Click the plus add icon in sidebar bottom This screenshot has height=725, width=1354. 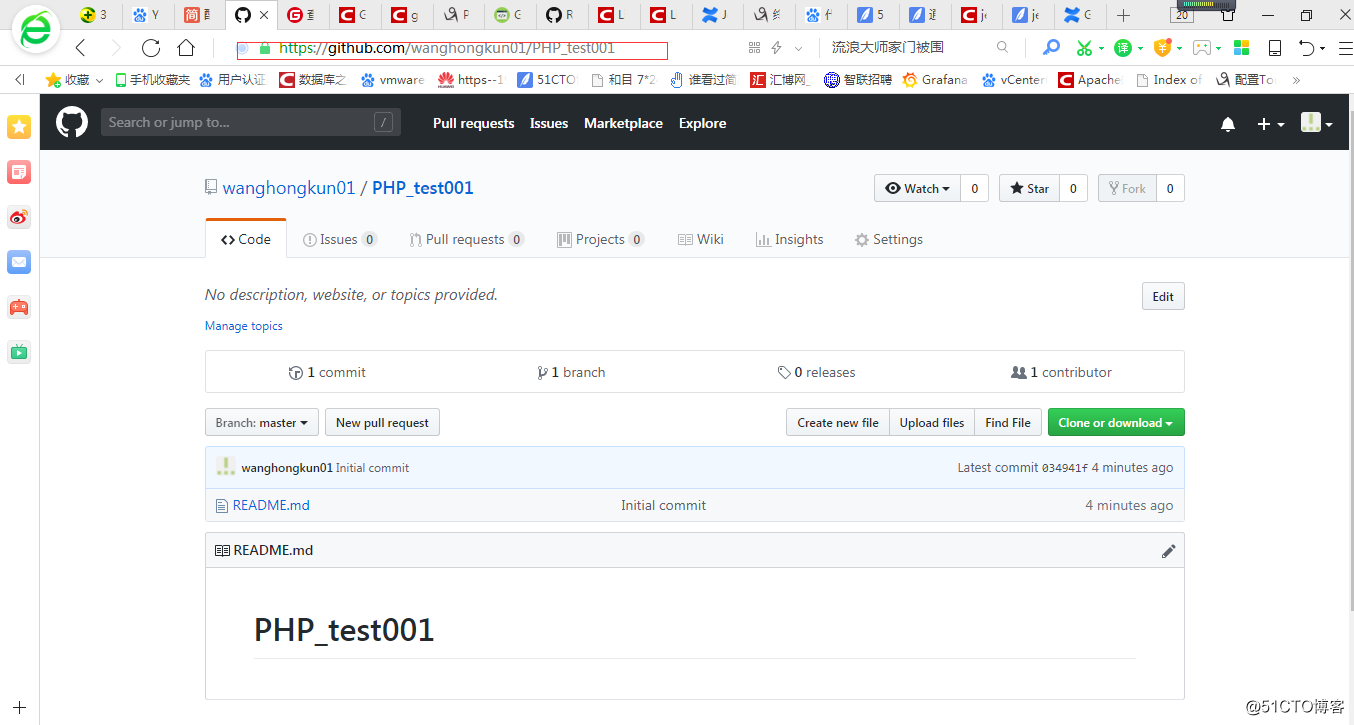[x=19, y=707]
